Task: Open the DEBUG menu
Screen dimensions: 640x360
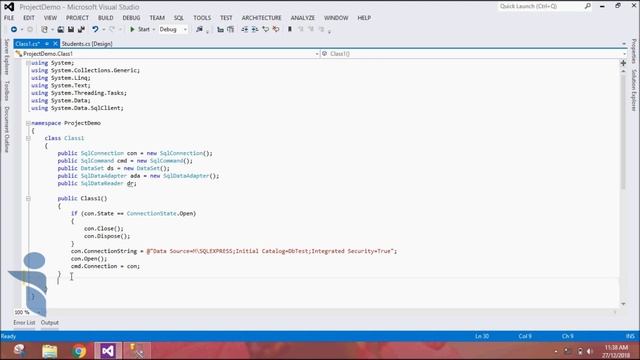Action: [x=131, y=18]
